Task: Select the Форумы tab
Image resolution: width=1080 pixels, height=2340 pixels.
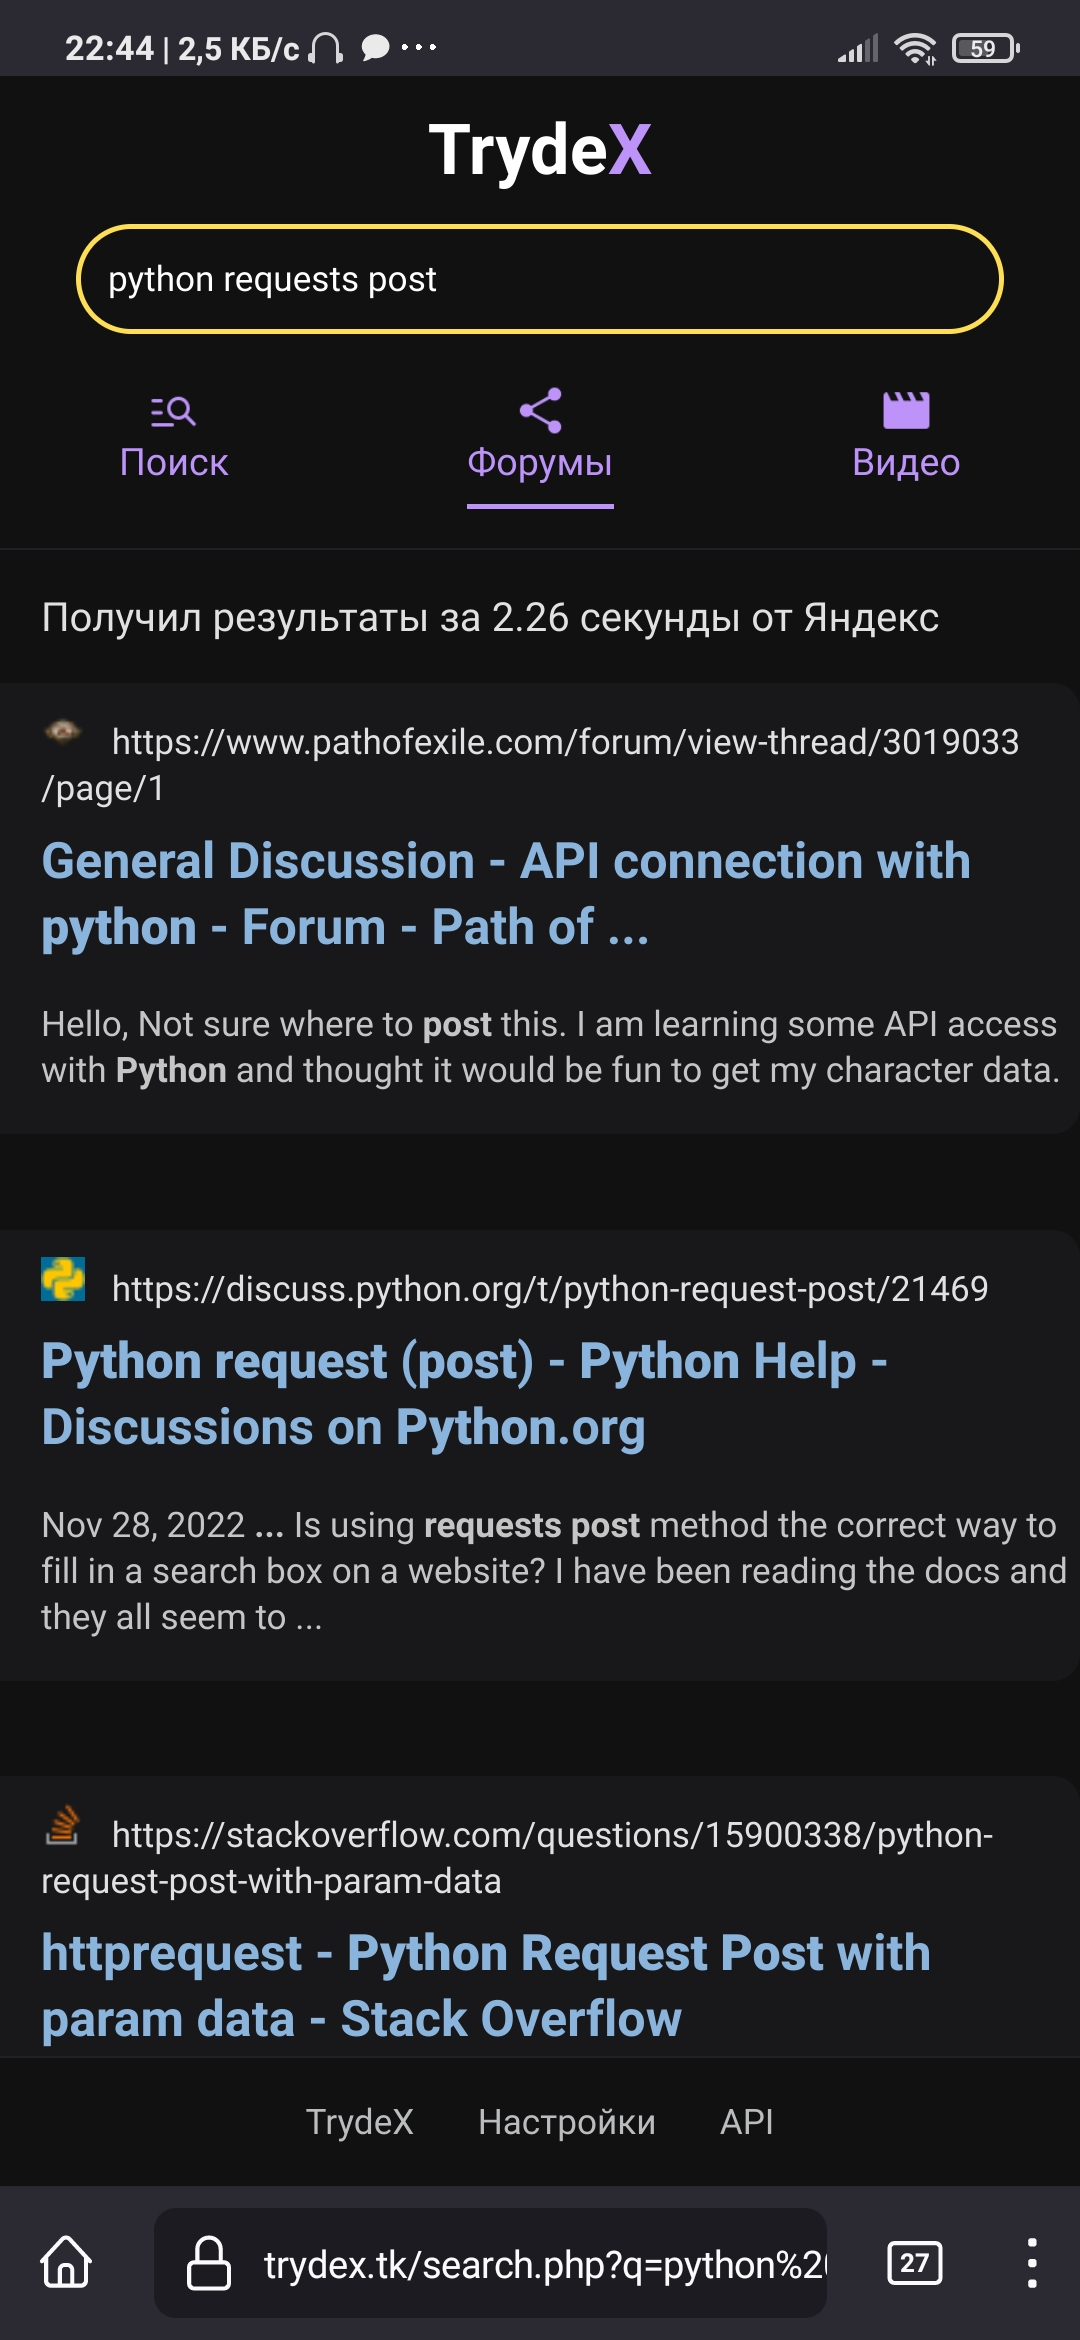Action: coord(540,463)
